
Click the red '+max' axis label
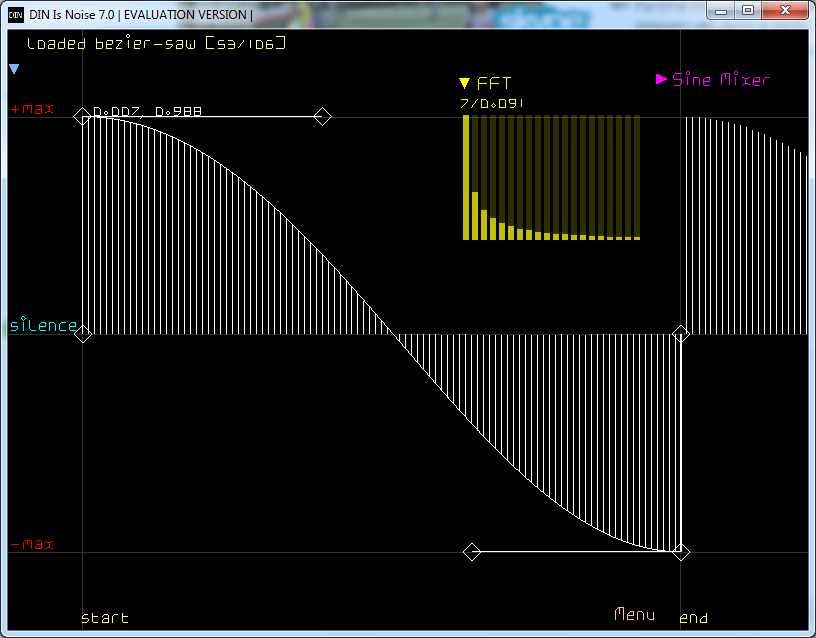click(33, 109)
